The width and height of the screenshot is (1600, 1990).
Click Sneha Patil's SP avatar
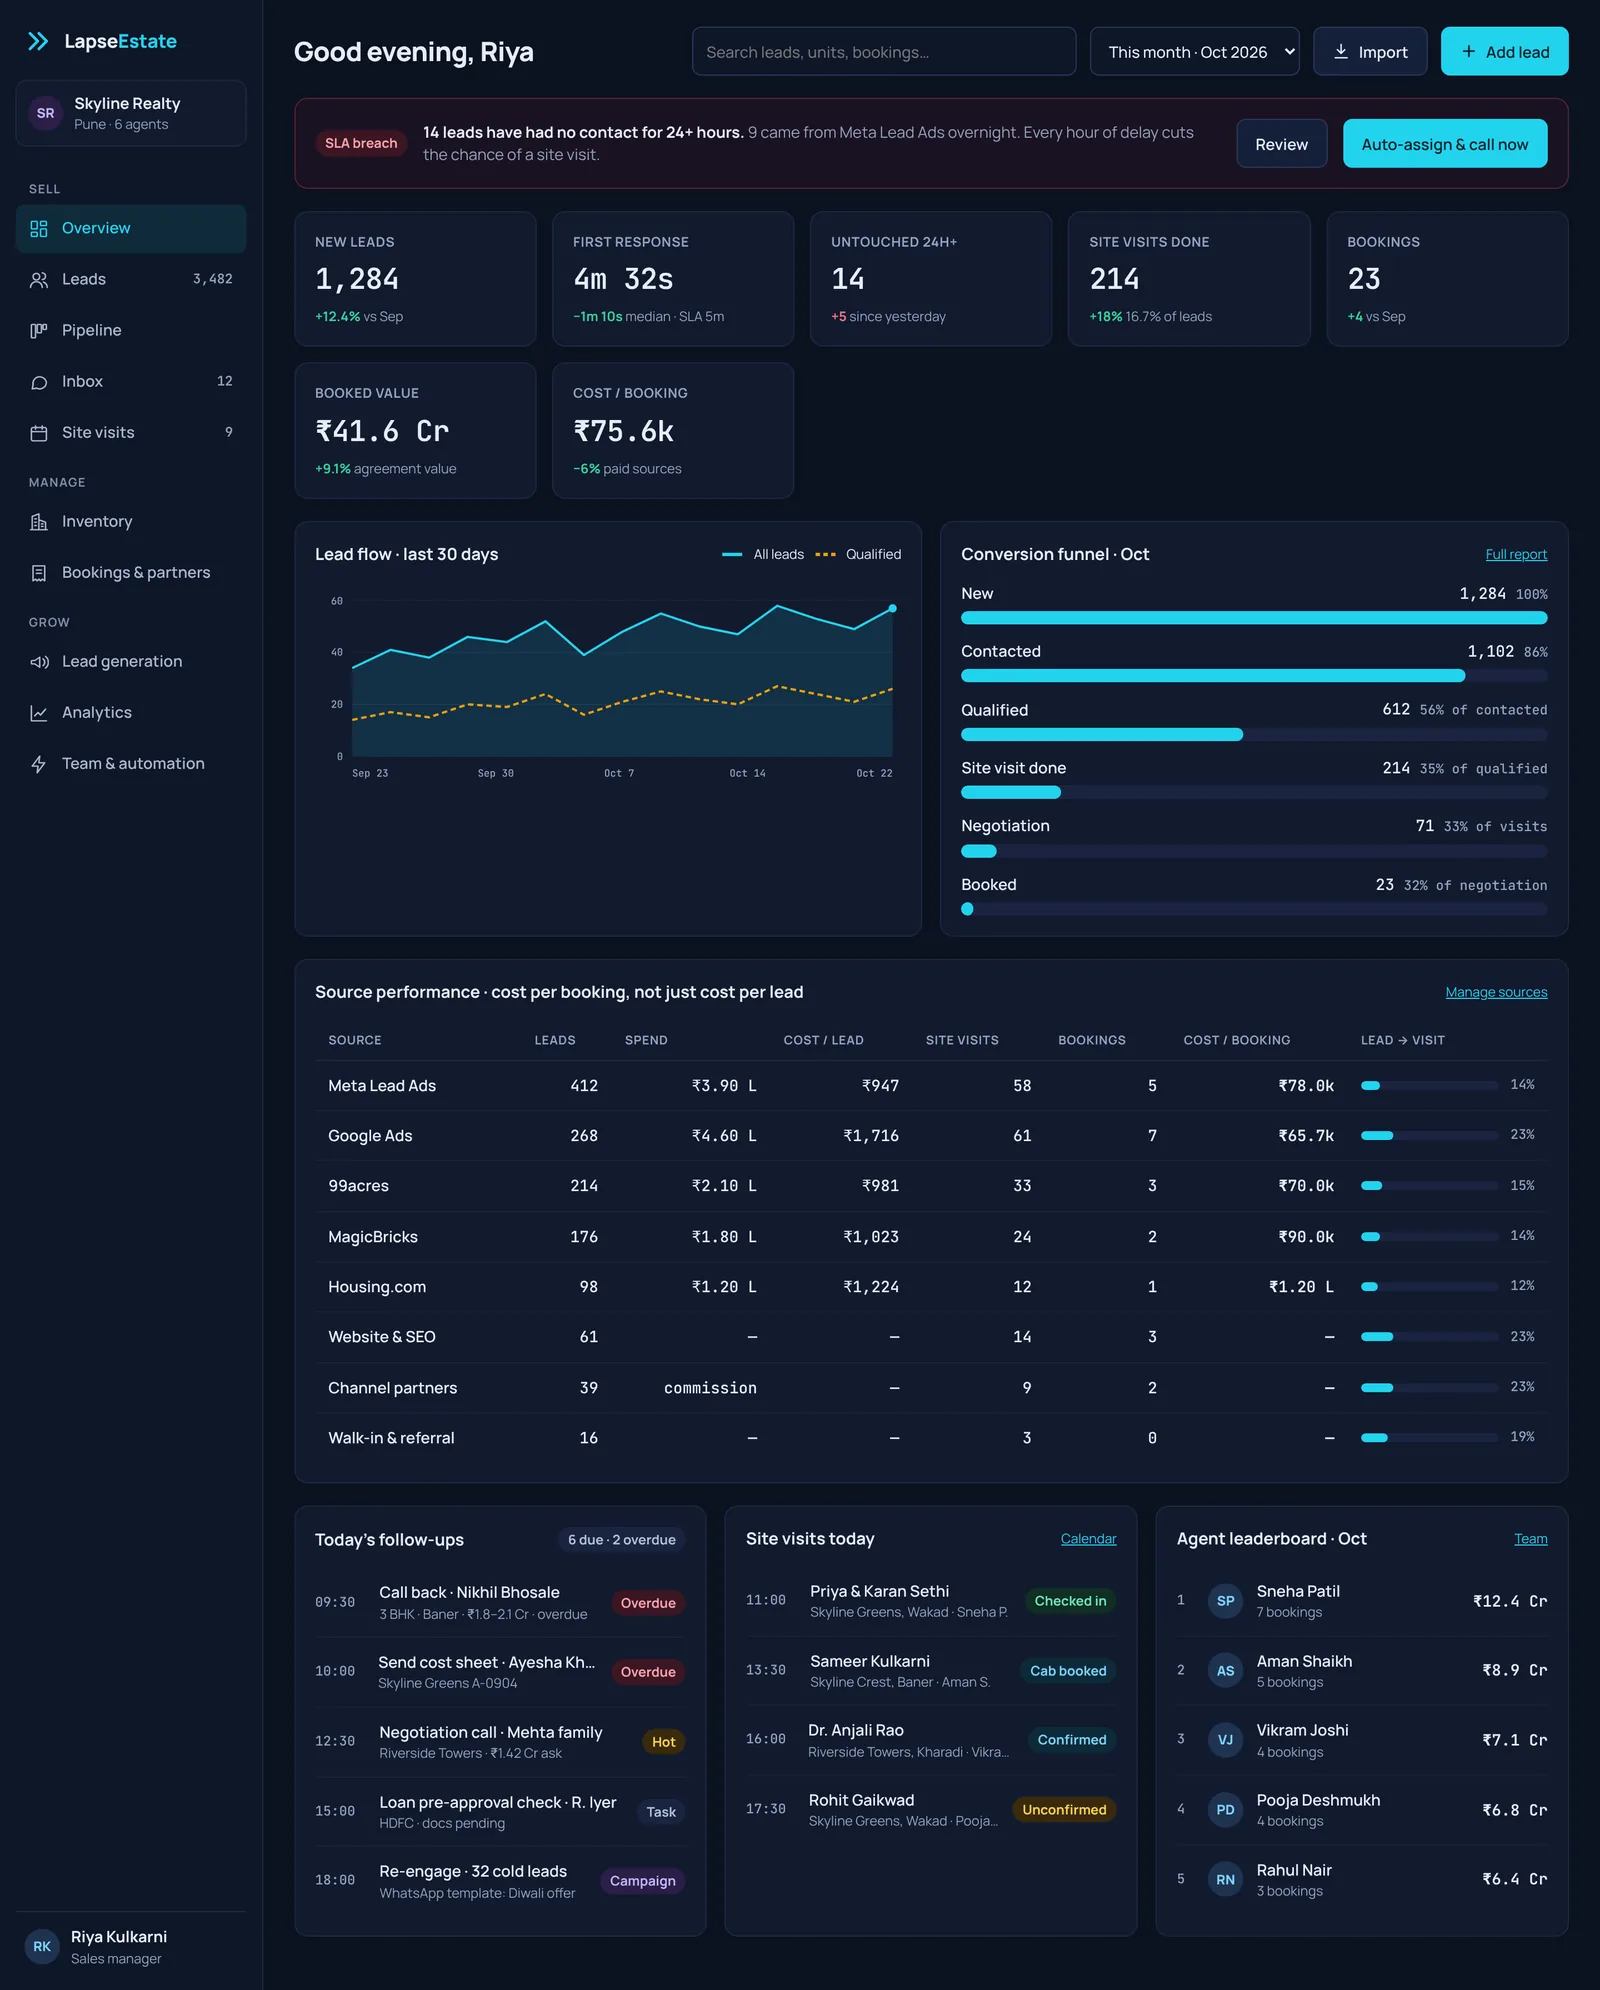1225,1601
